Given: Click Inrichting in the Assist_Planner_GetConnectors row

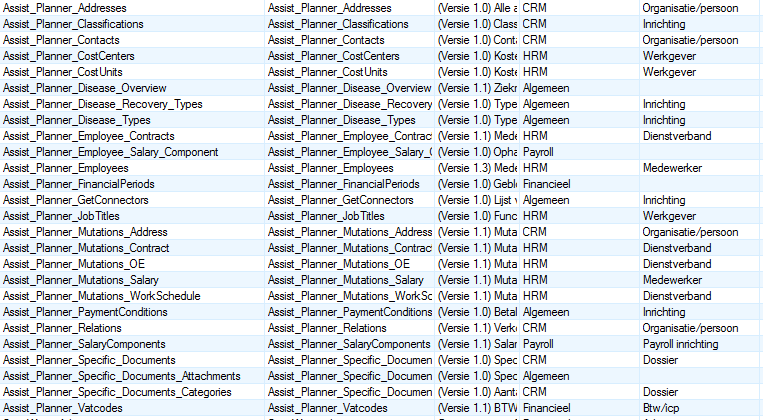Looking at the screenshot, I should click(x=664, y=201).
